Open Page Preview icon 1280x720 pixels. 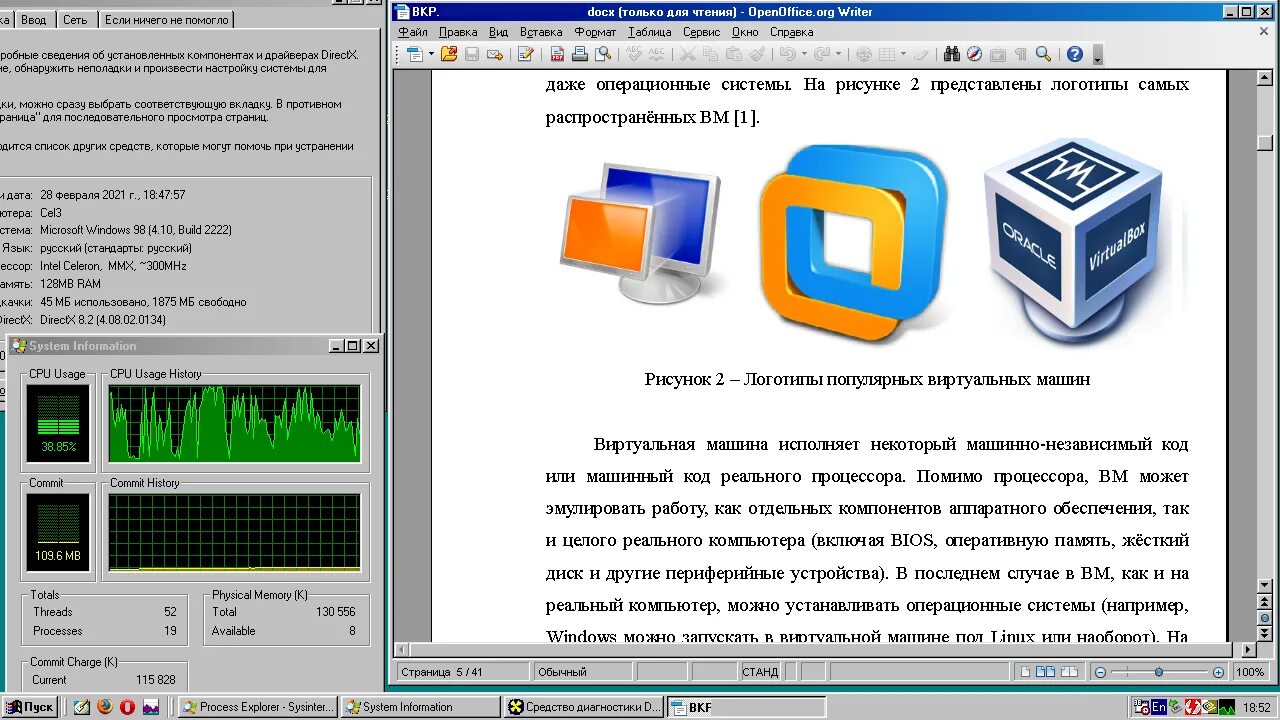pos(603,54)
